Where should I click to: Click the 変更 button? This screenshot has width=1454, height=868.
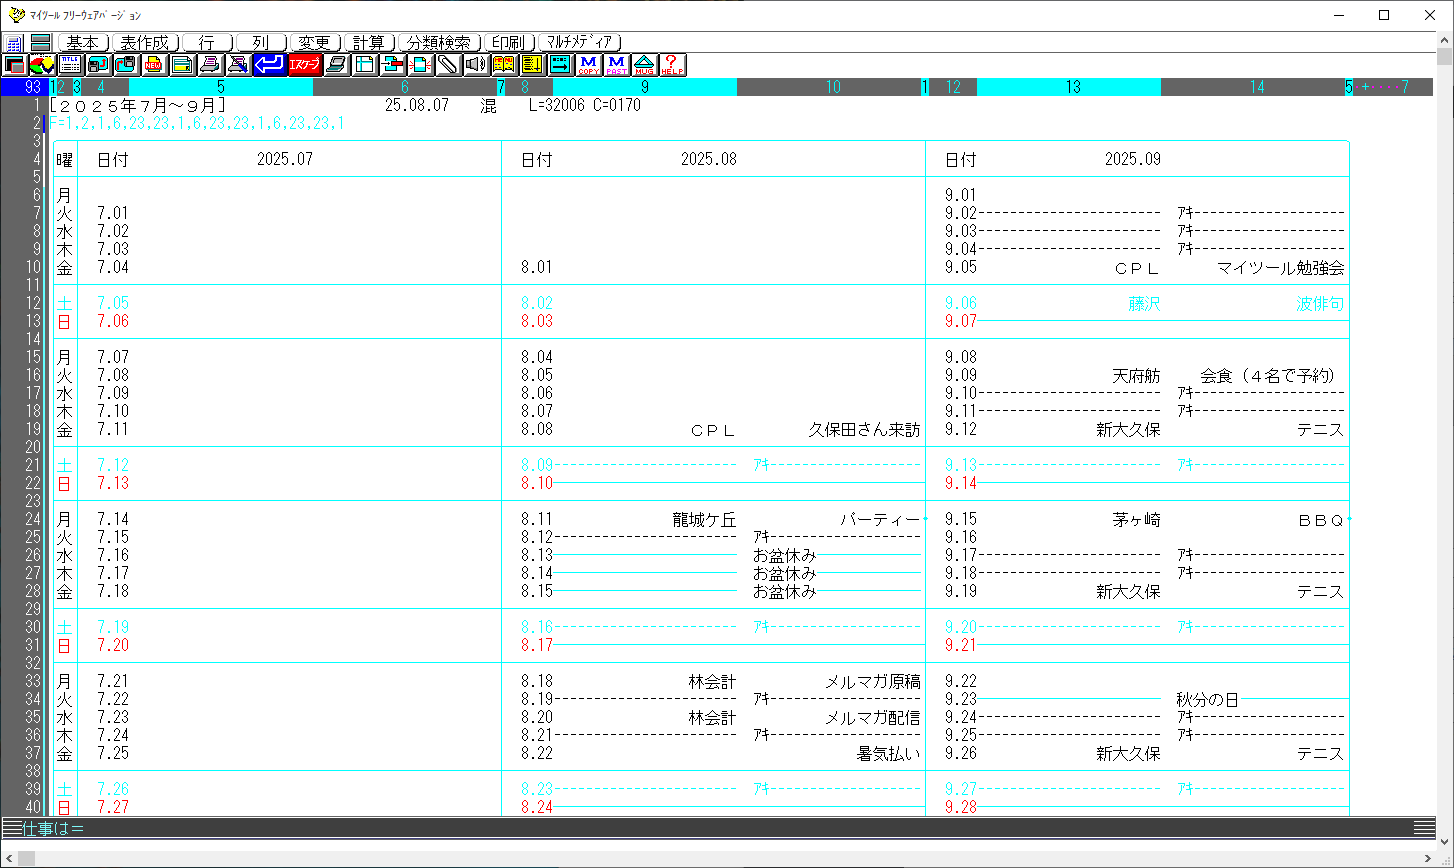point(315,43)
